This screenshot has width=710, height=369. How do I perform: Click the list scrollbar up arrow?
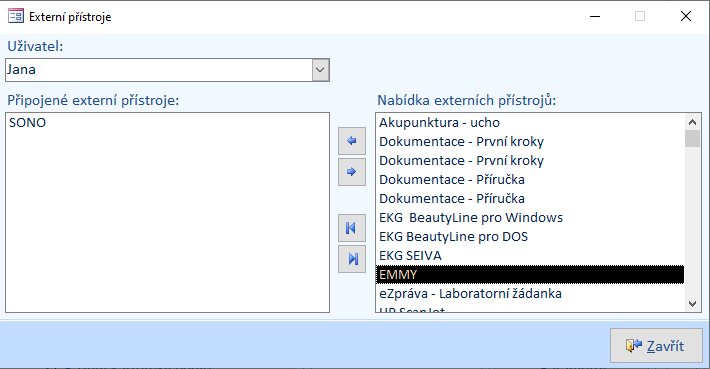692,122
